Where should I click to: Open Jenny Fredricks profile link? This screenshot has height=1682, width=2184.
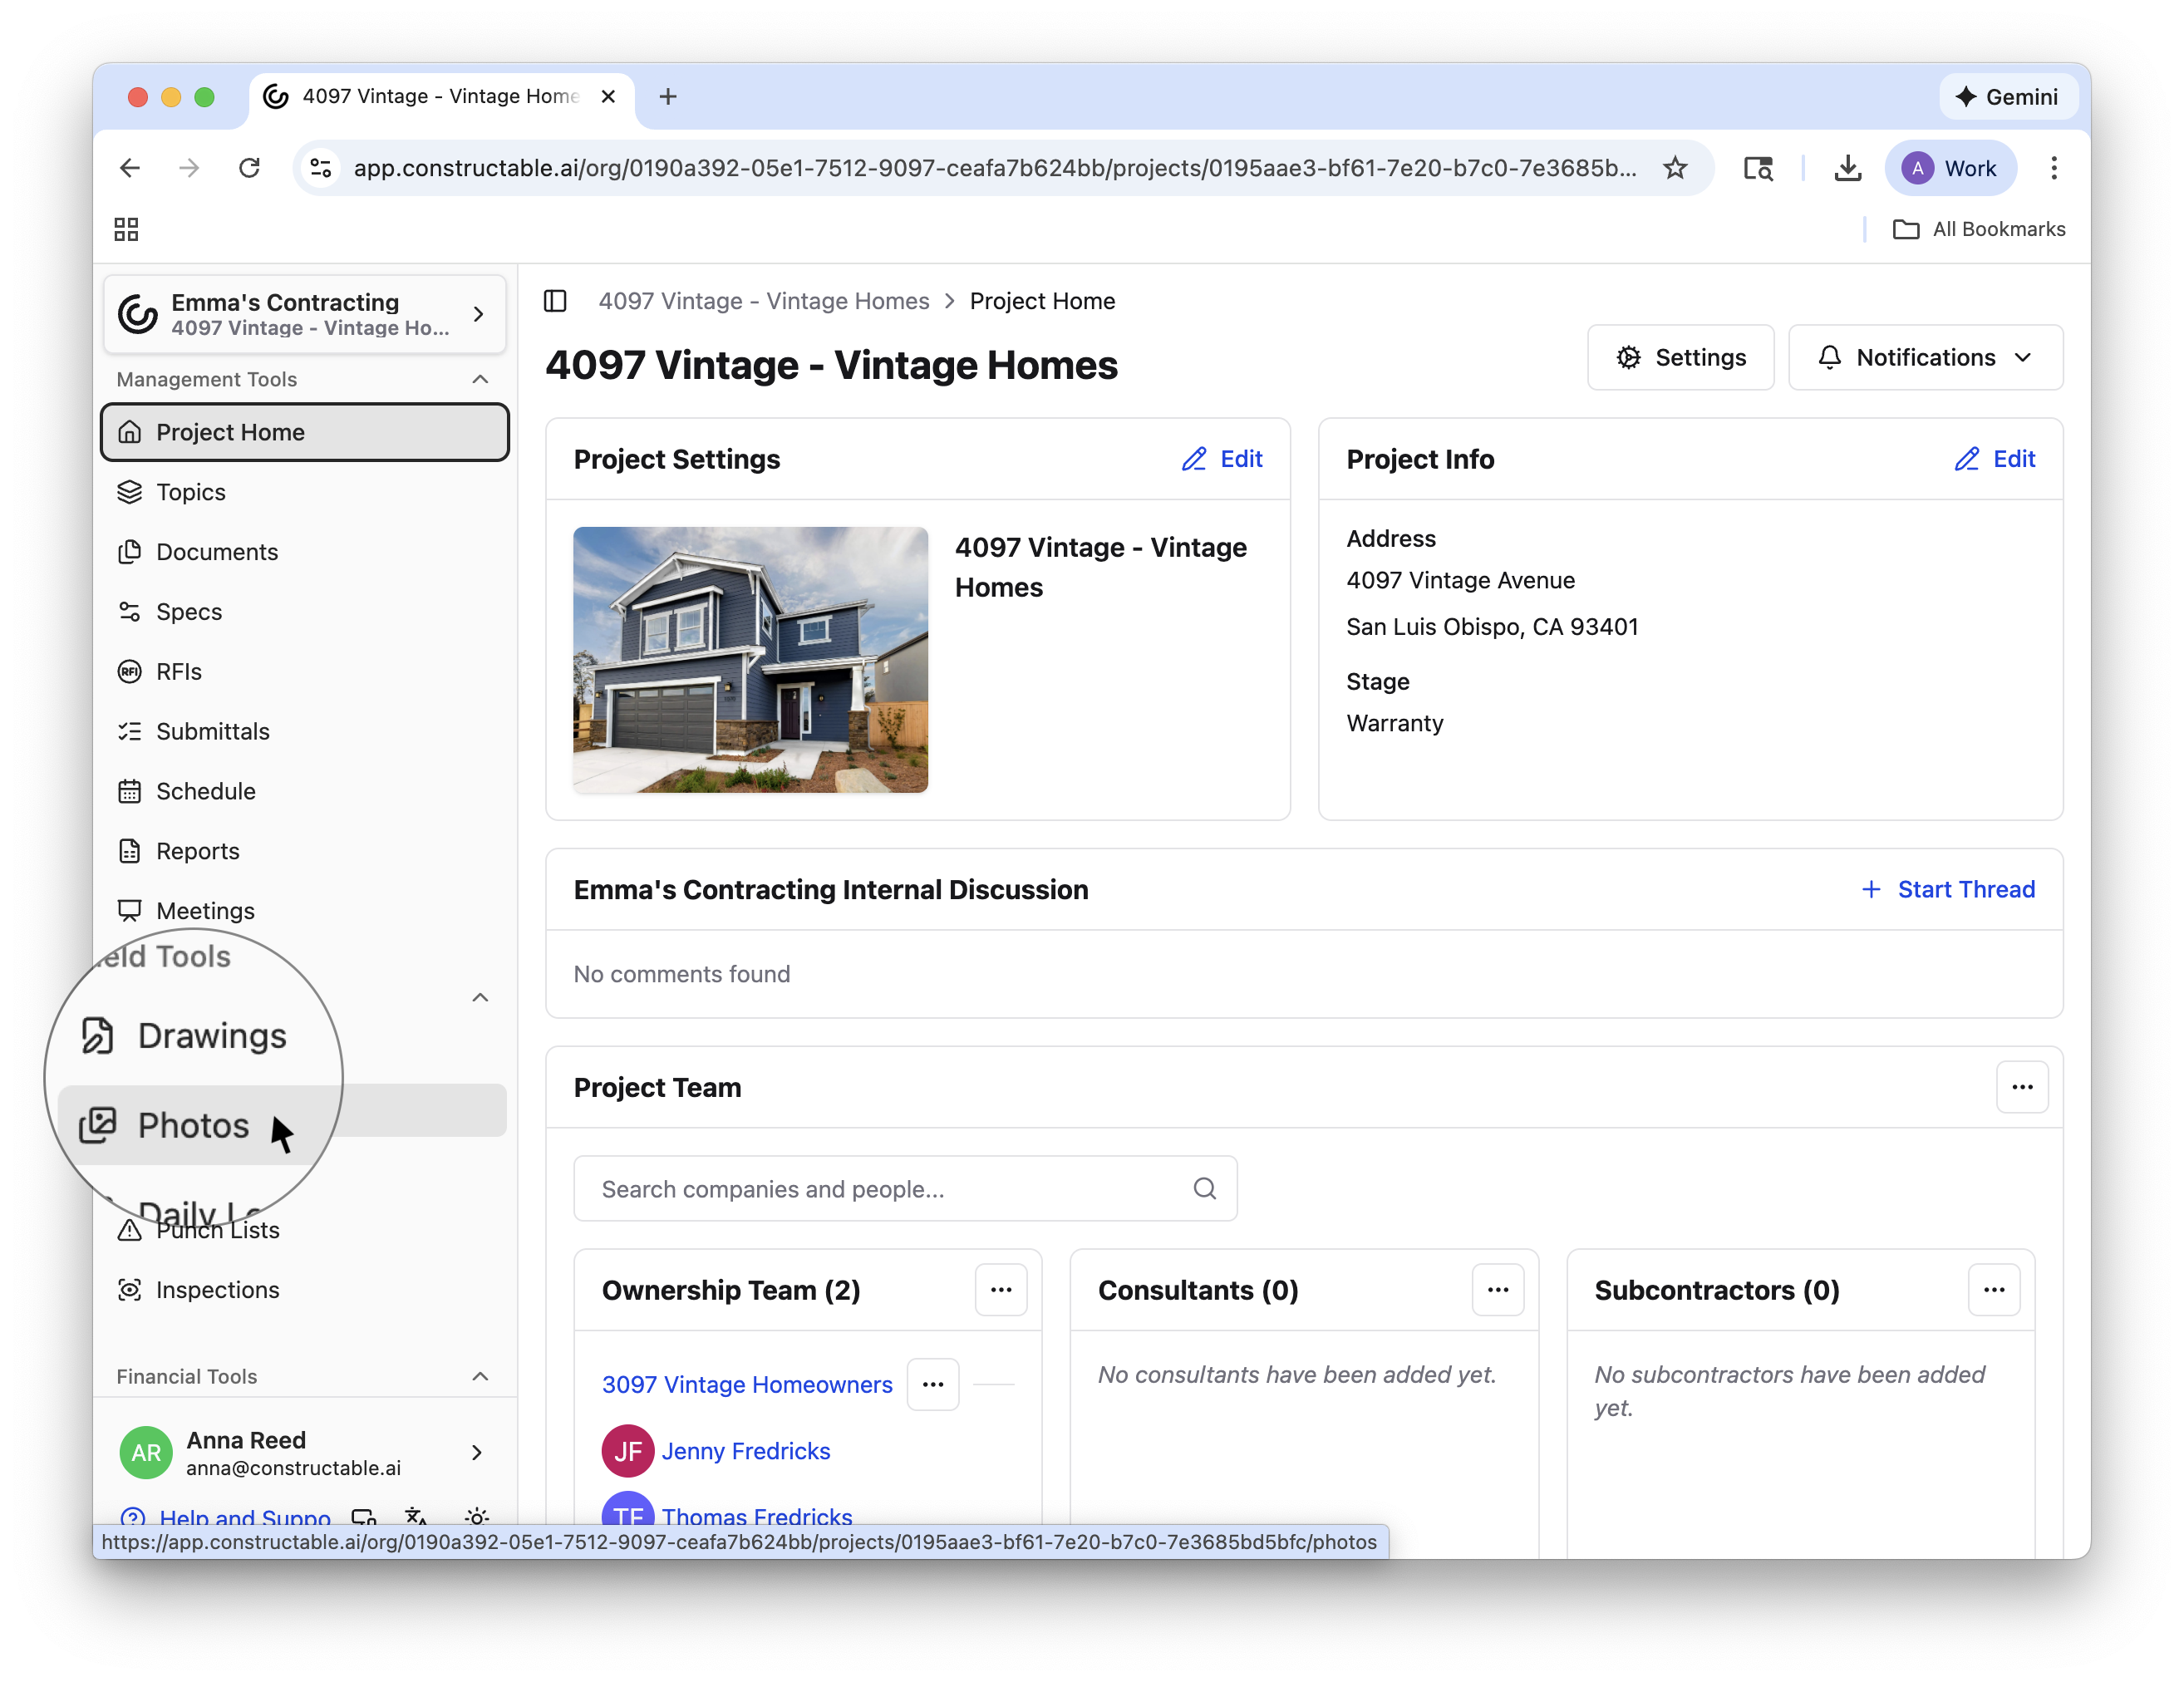[x=746, y=1451]
